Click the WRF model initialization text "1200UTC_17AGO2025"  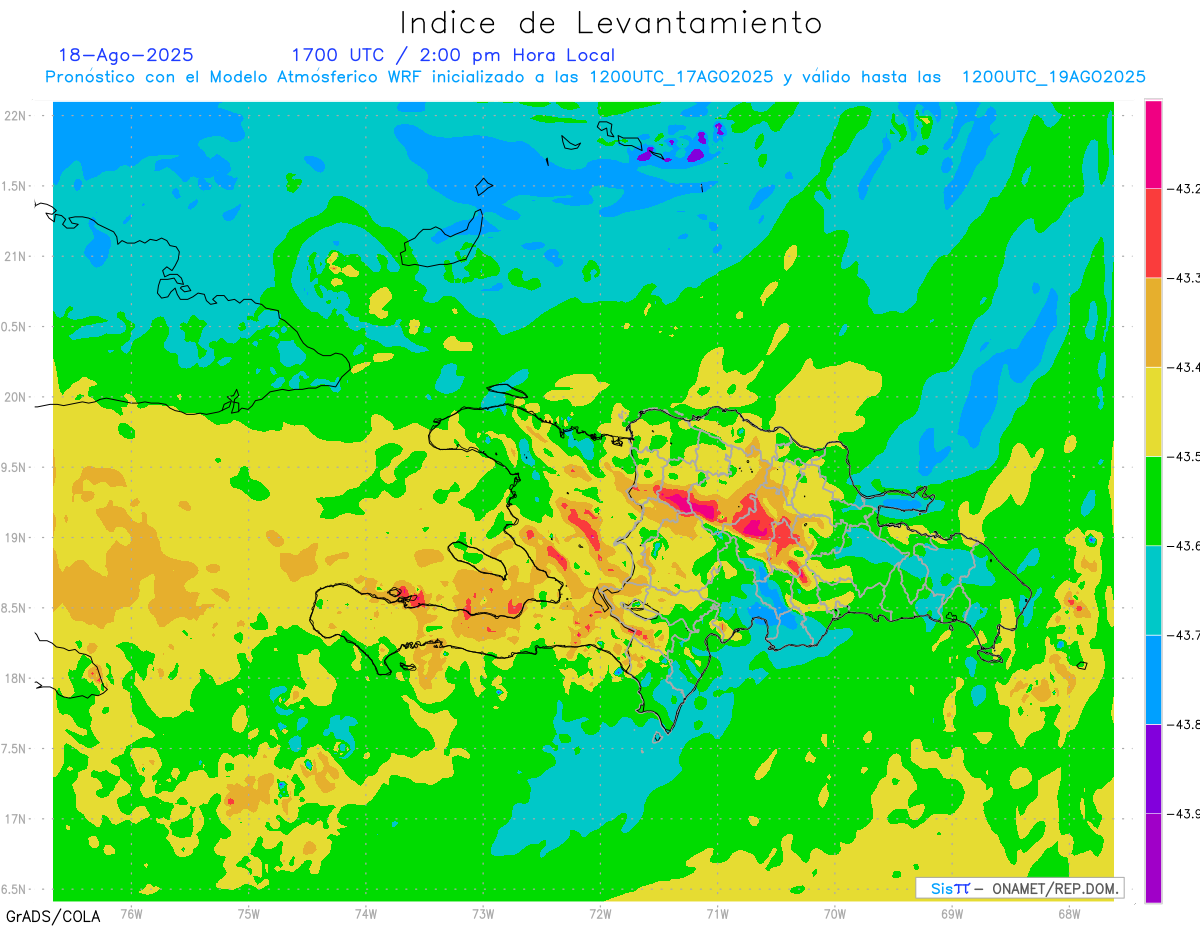click(x=681, y=77)
